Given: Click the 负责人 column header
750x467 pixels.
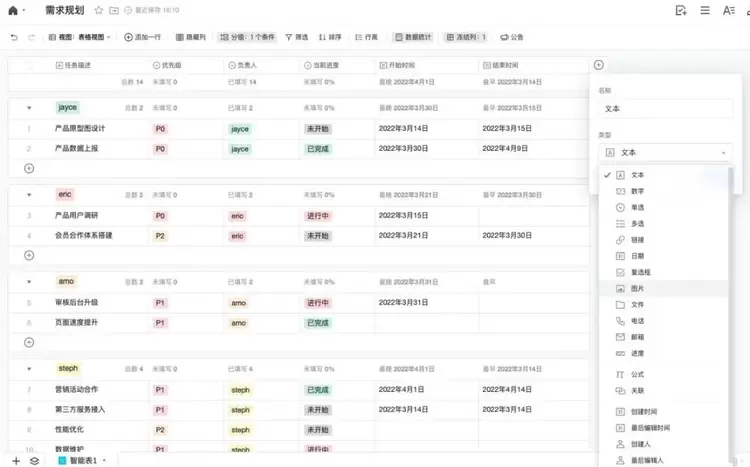Looking at the screenshot, I should click(243, 65).
